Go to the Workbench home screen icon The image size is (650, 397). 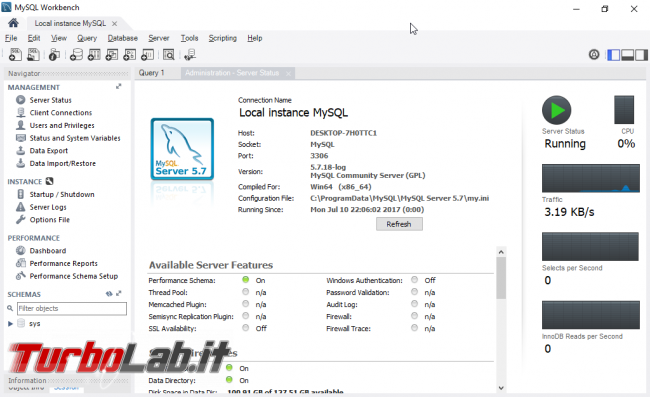13,23
